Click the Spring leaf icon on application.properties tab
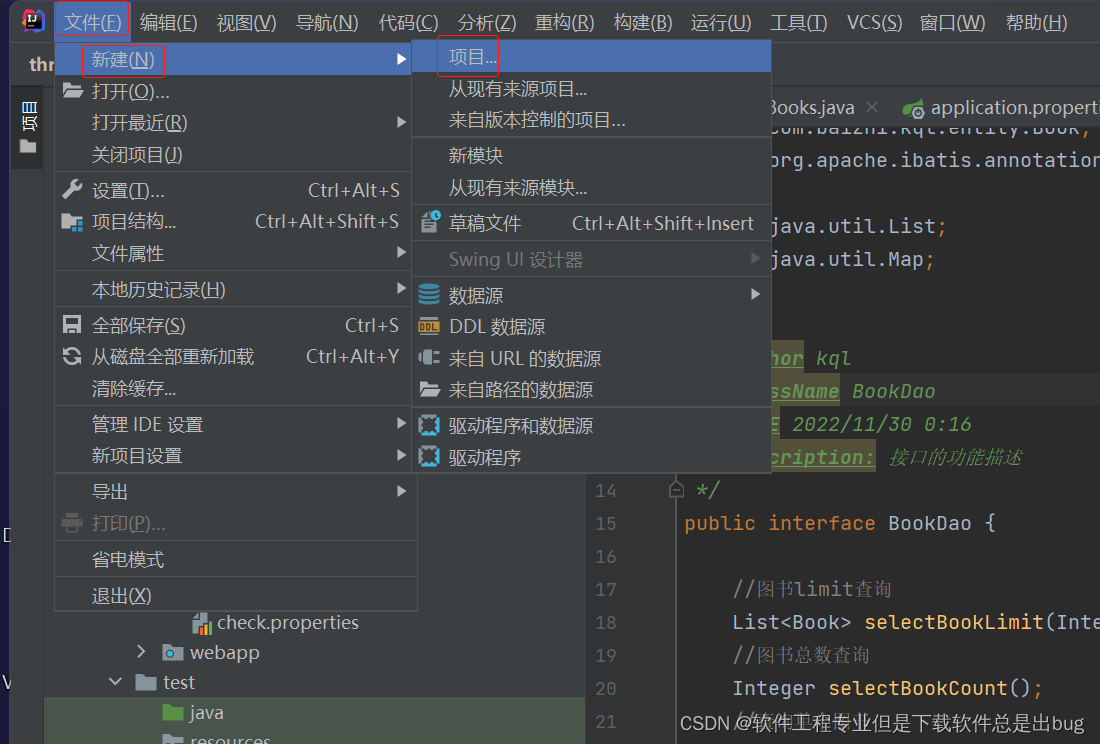 pyautogui.click(x=914, y=106)
